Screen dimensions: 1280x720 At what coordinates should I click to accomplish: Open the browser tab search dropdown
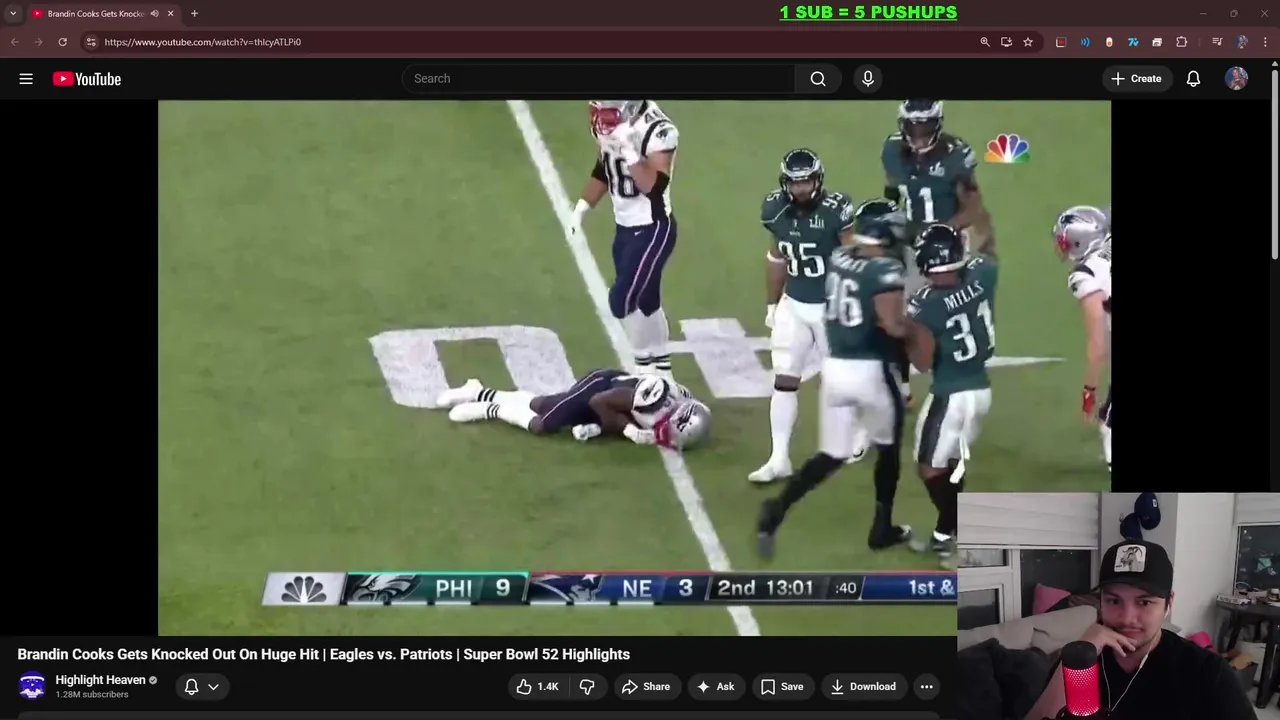[13, 13]
